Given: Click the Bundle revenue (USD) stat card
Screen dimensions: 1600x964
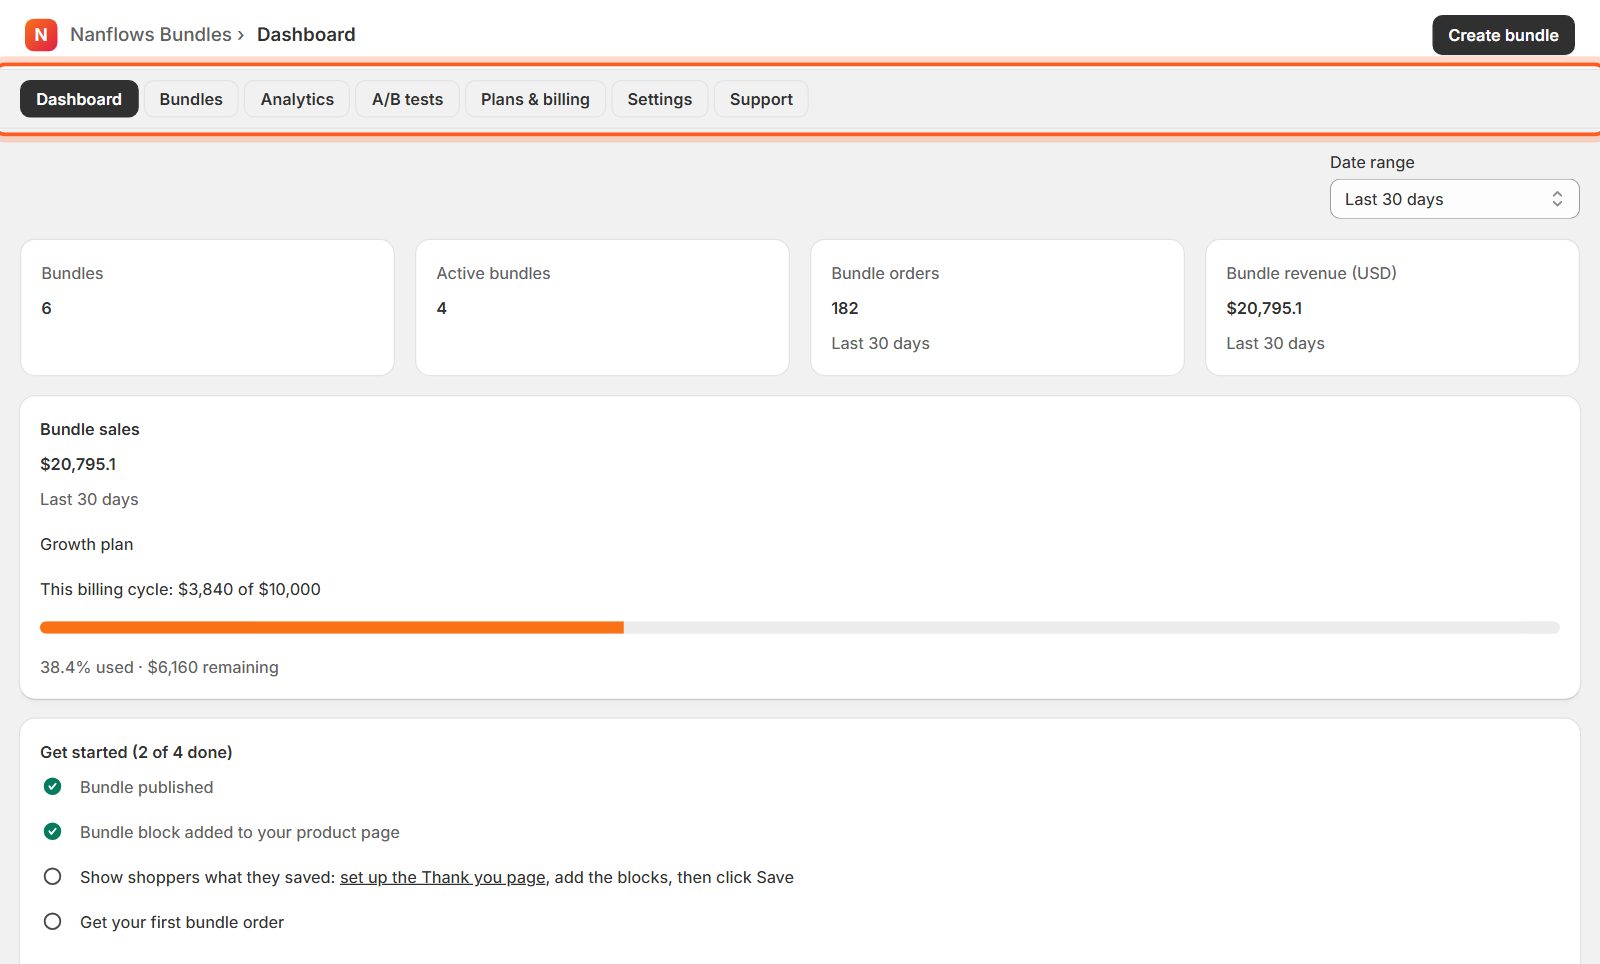Looking at the screenshot, I should 1392,307.
